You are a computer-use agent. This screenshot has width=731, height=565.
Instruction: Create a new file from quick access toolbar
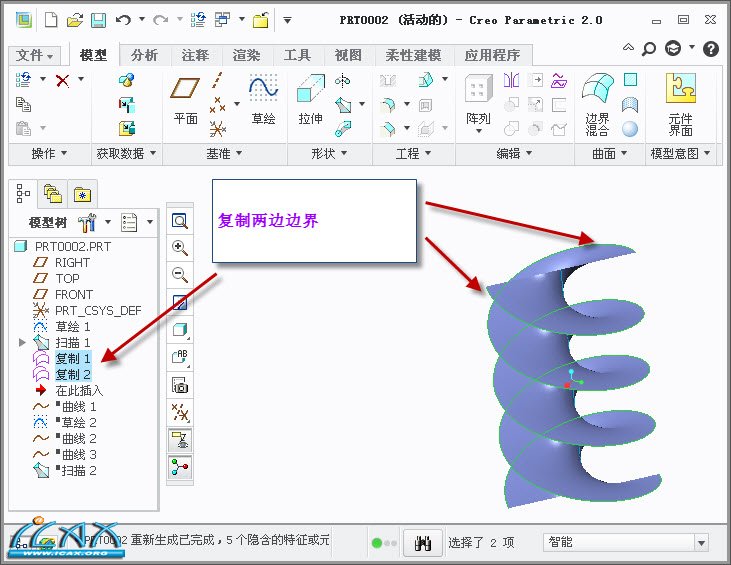point(51,20)
